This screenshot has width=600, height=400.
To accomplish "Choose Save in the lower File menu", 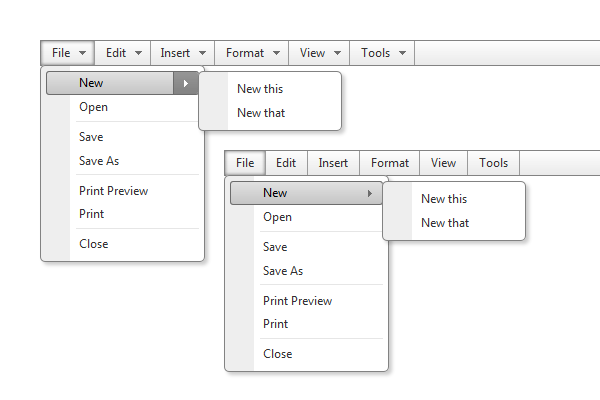I will pyautogui.click(x=275, y=247).
